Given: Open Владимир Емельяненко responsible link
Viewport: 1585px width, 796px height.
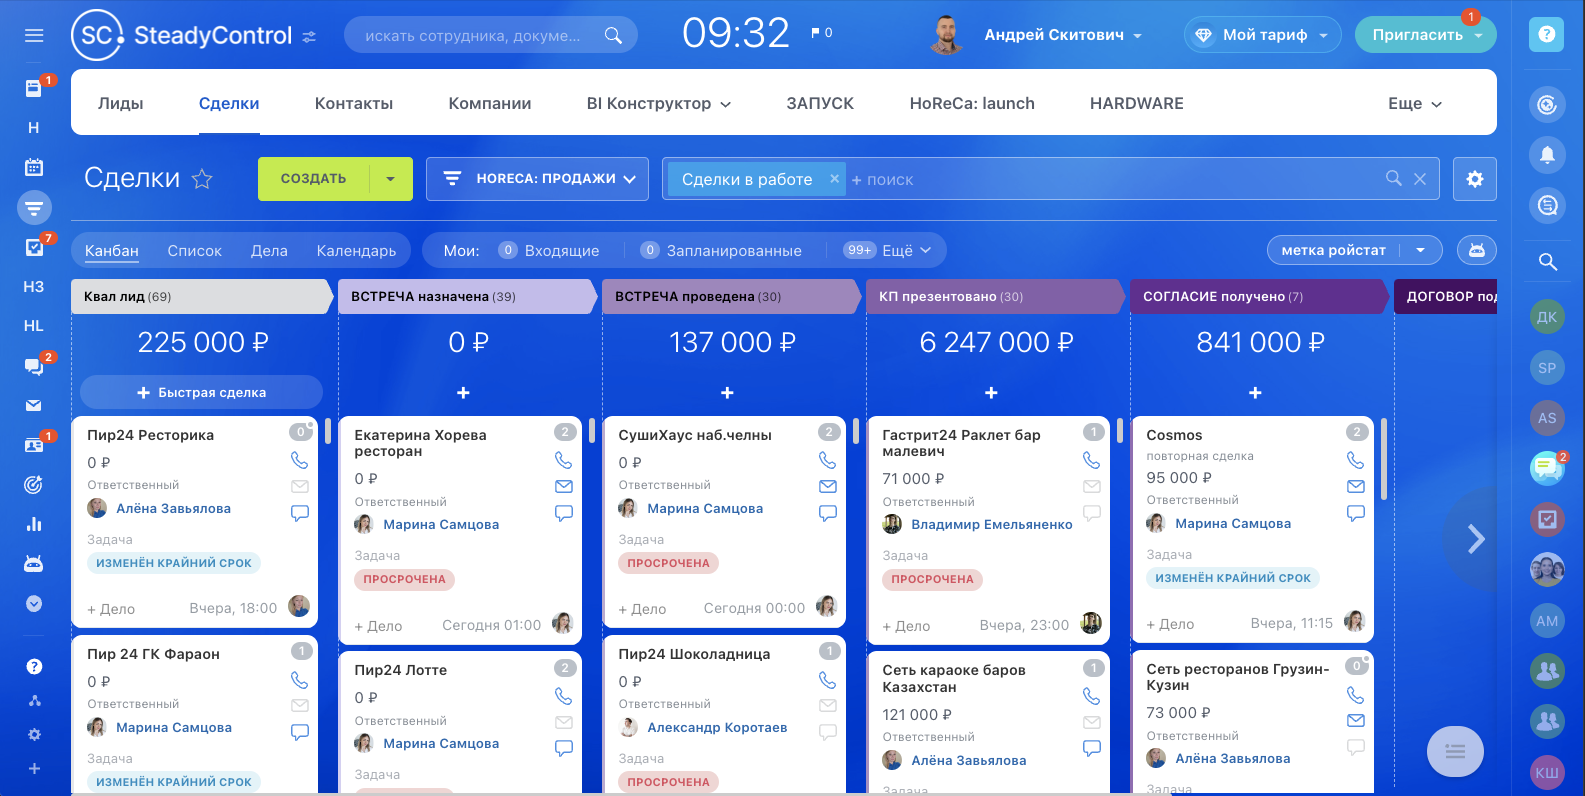Looking at the screenshot, I should pyautogui.click(x=992, y=524).
